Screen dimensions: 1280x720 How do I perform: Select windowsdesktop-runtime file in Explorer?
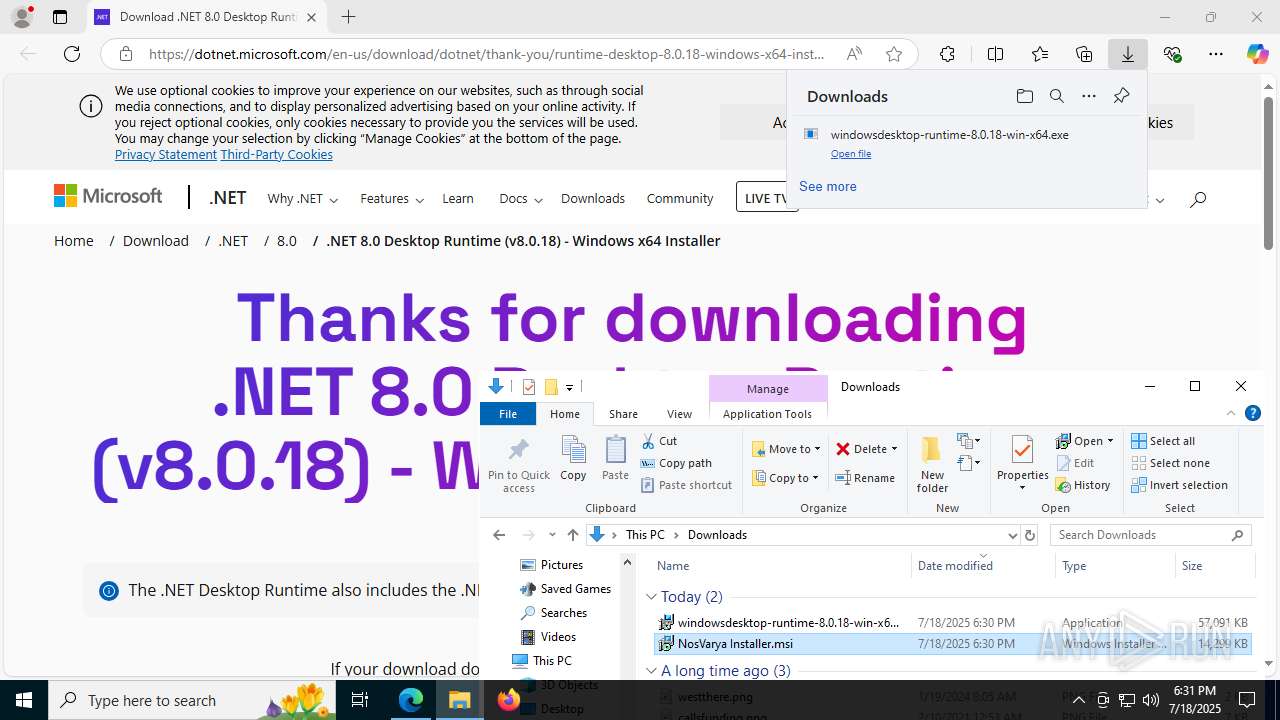(x=952, y=622)
